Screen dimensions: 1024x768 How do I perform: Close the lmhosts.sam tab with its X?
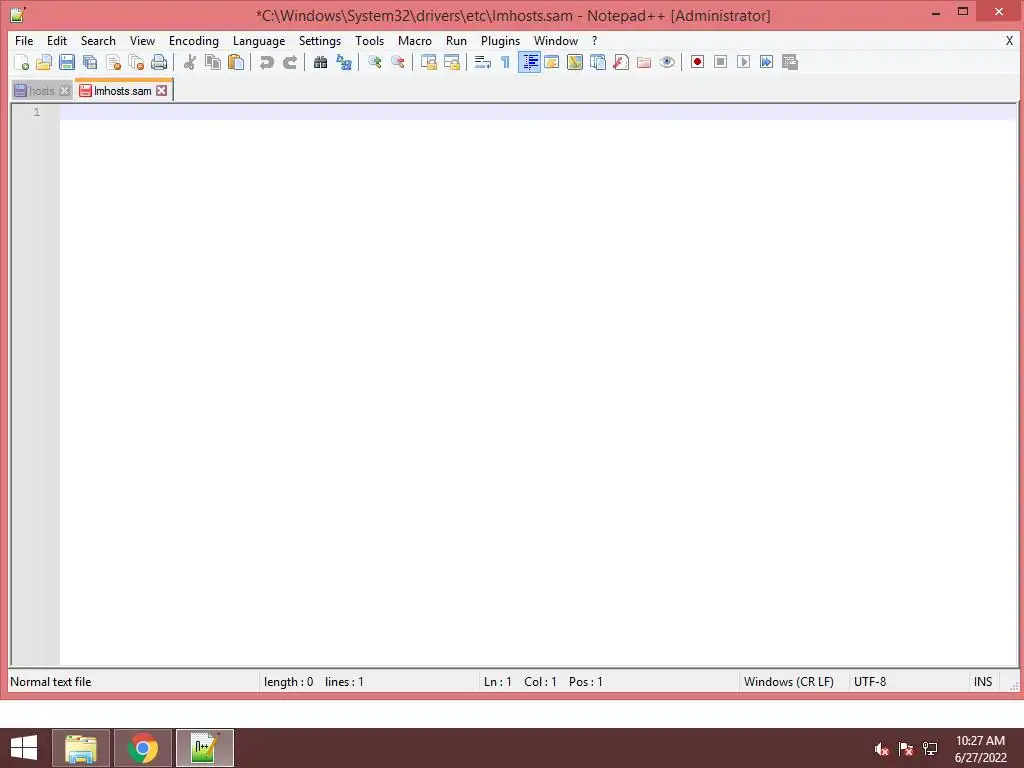click(x=161, y=91)
